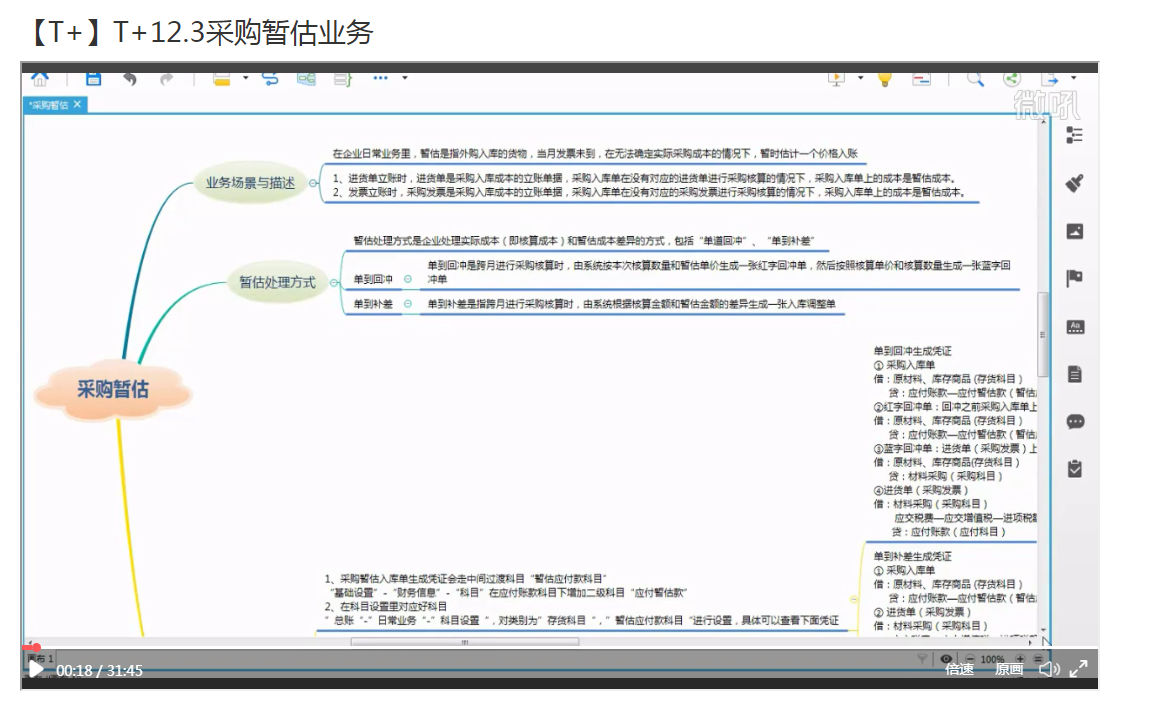Select the 单到回冲 subtopic
The image size is (1160, 711).
point(373,279)
